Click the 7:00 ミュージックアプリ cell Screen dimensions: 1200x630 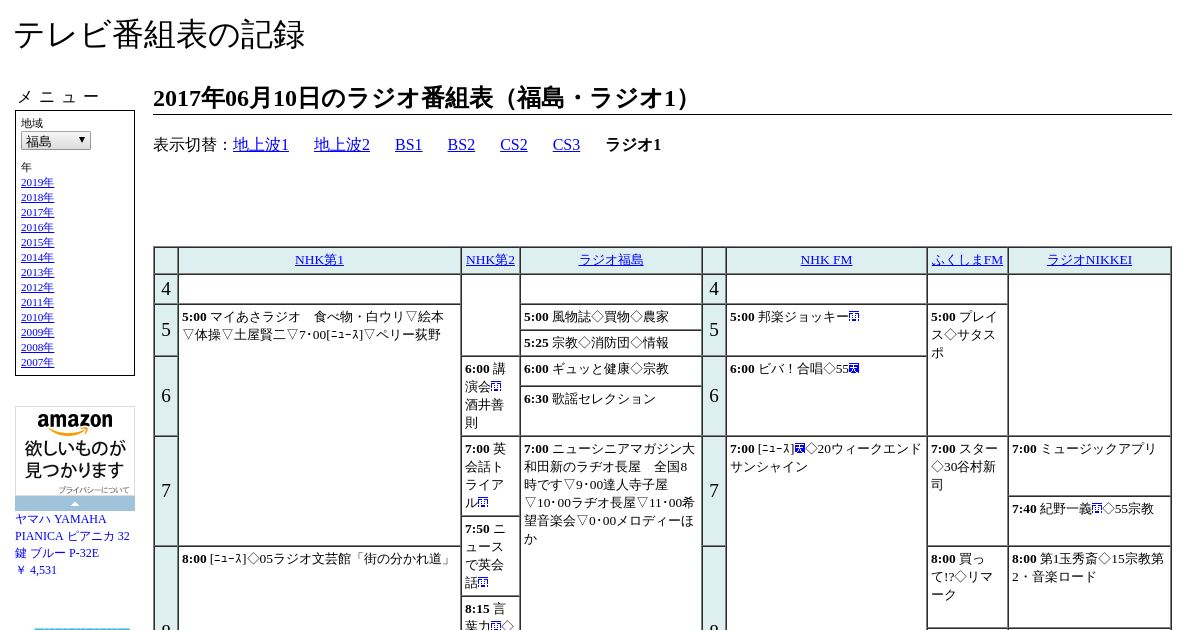coord(1089,466)
